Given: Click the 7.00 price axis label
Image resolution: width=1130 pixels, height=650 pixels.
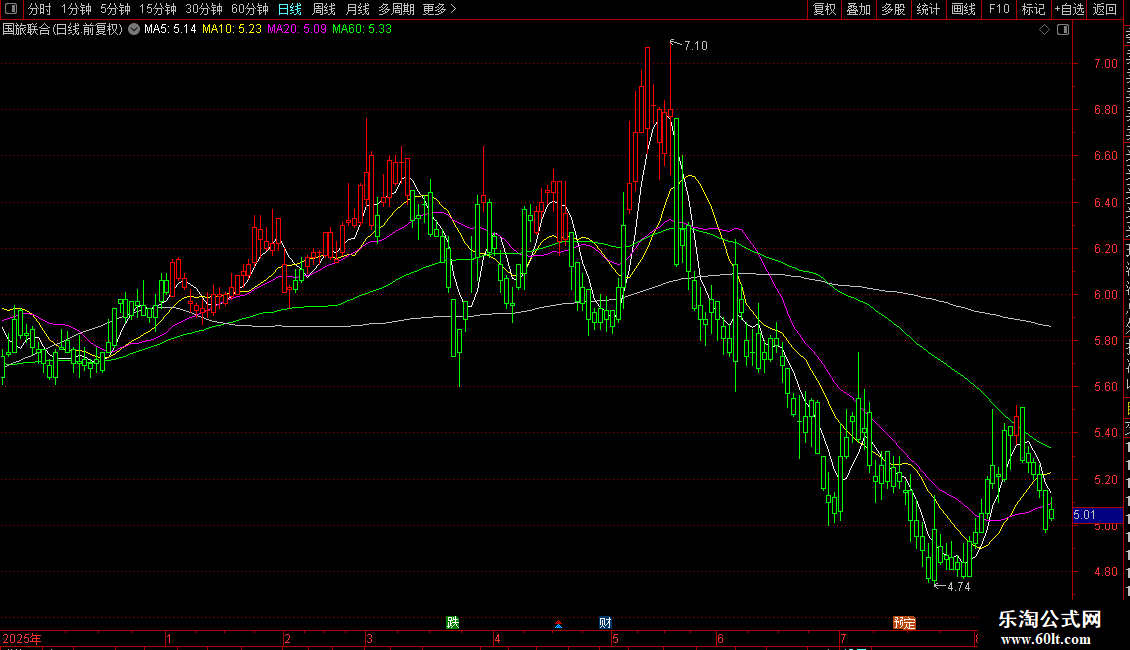Looking at the screenshot, I should point(1105,64).
